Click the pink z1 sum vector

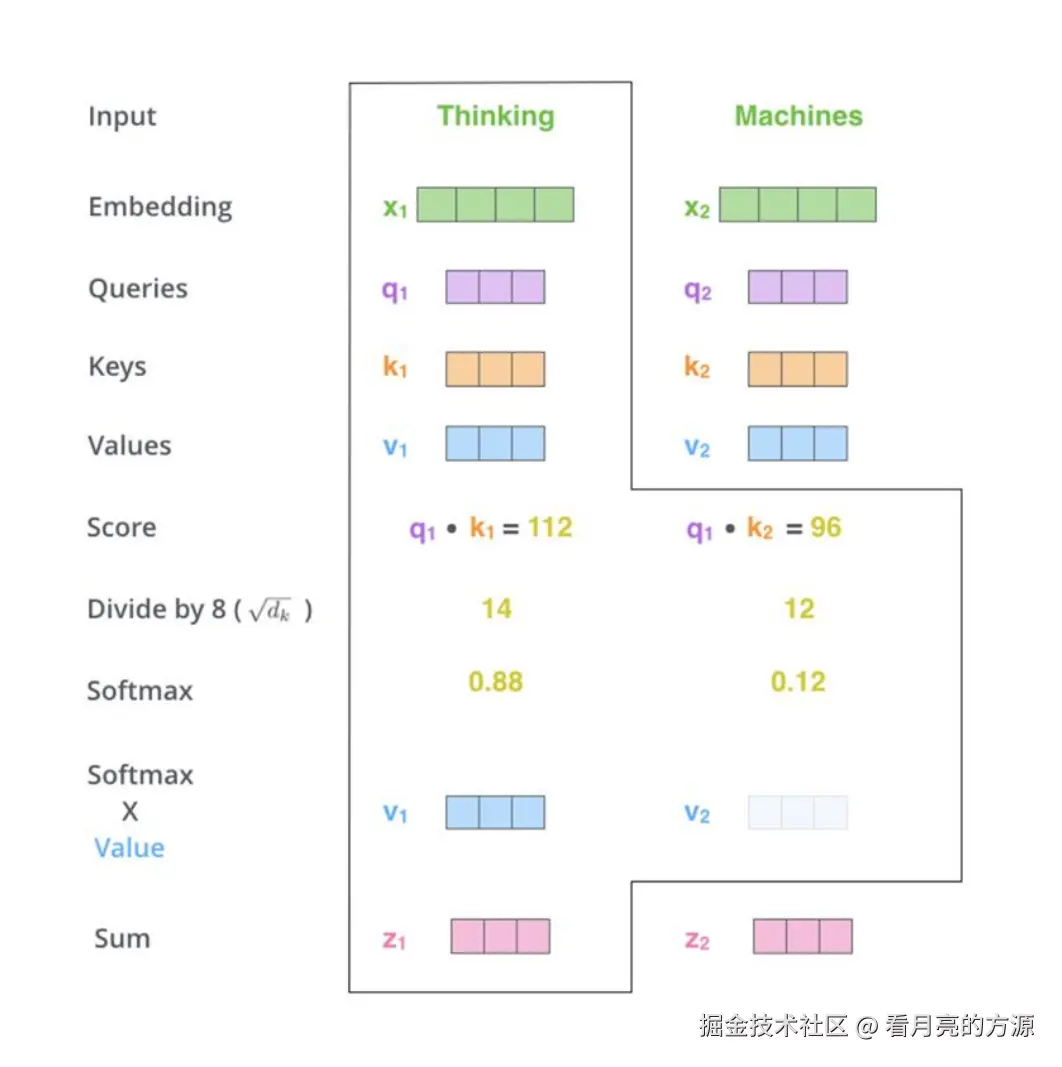(500, 936)
